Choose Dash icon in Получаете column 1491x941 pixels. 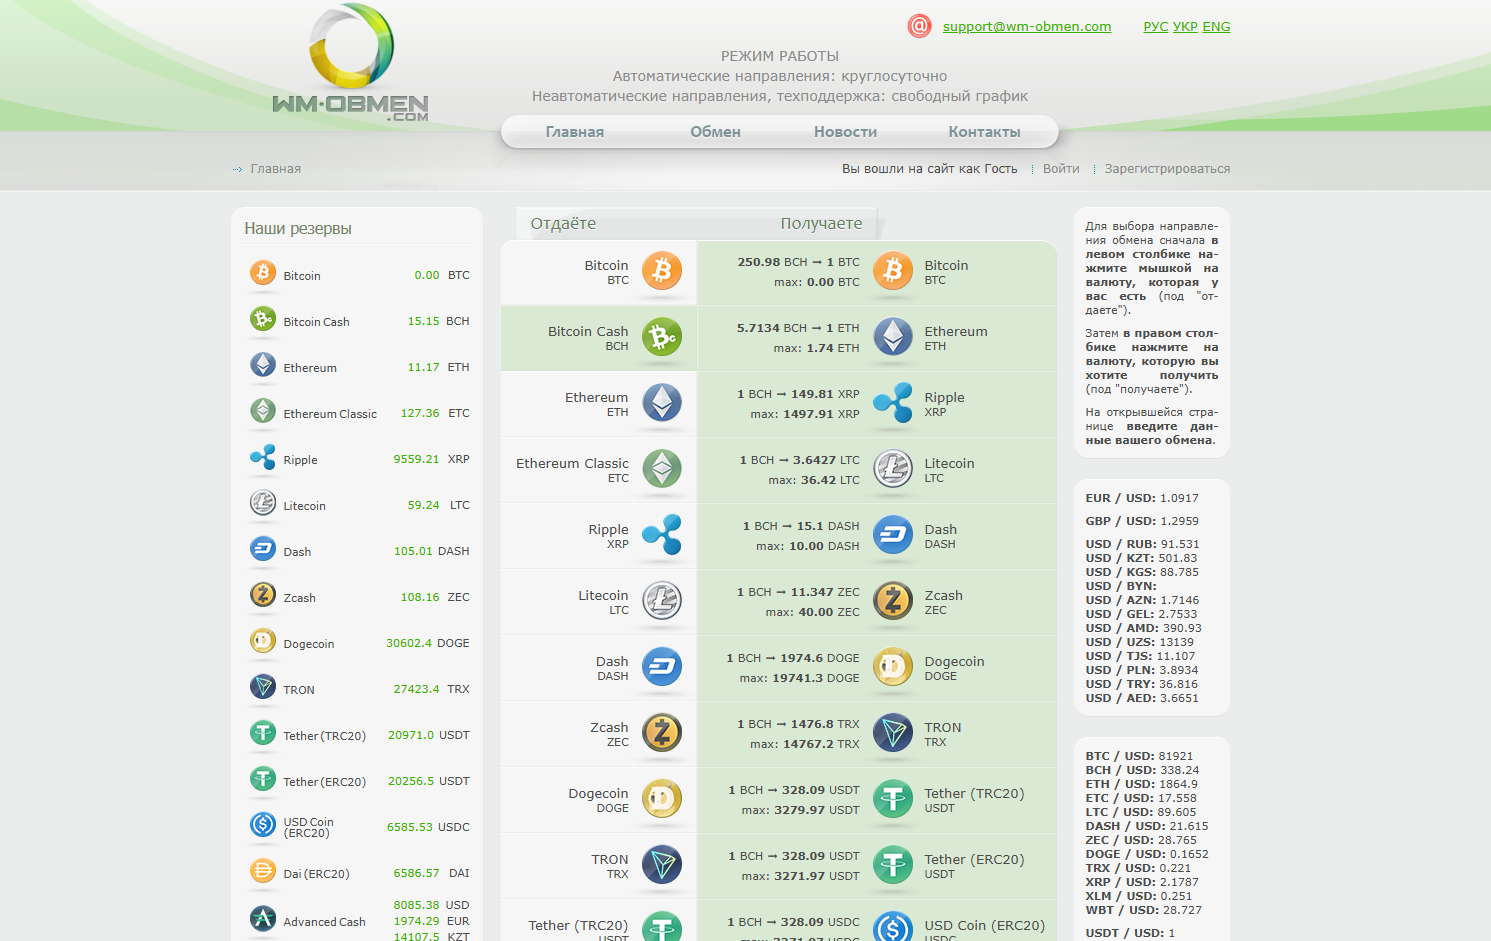click(893, 535)
